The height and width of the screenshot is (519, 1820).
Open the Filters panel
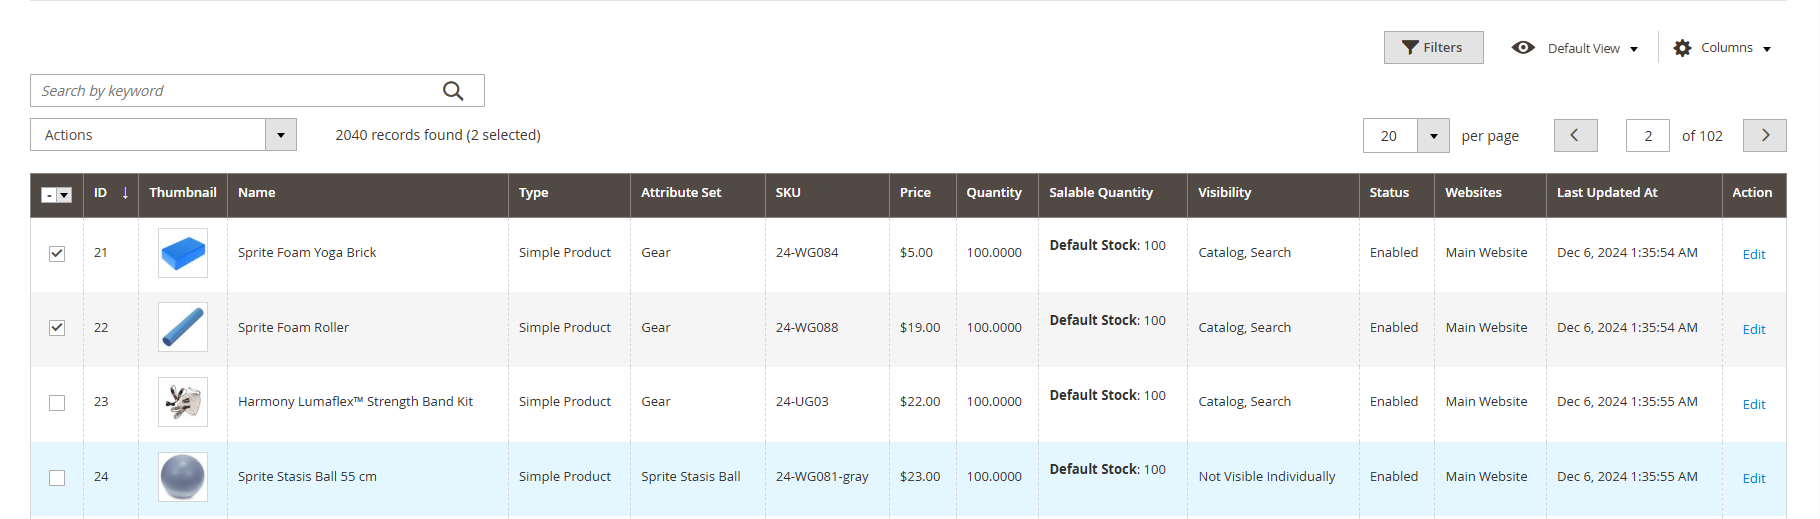tap(1432, 48)
